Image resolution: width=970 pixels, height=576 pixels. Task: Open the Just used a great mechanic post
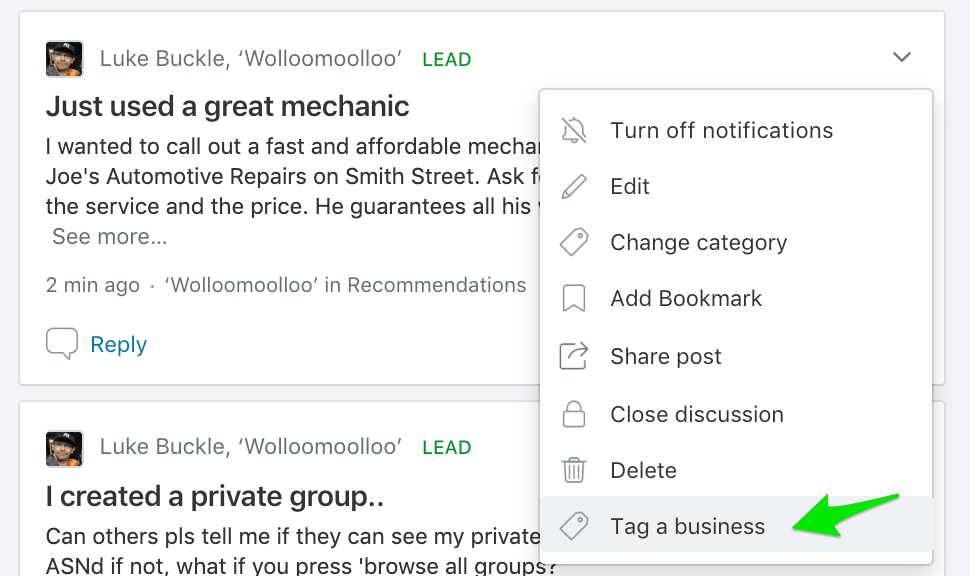227,106
